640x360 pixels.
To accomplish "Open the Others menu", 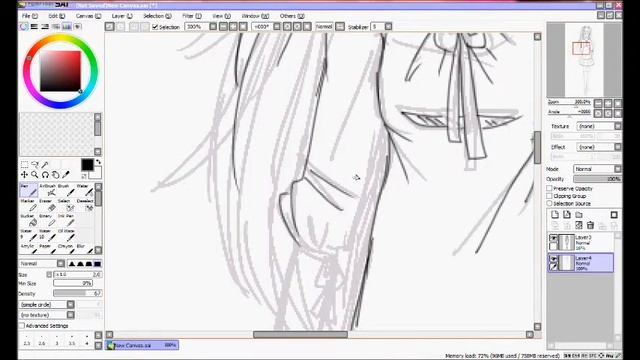I will [292, 16].
